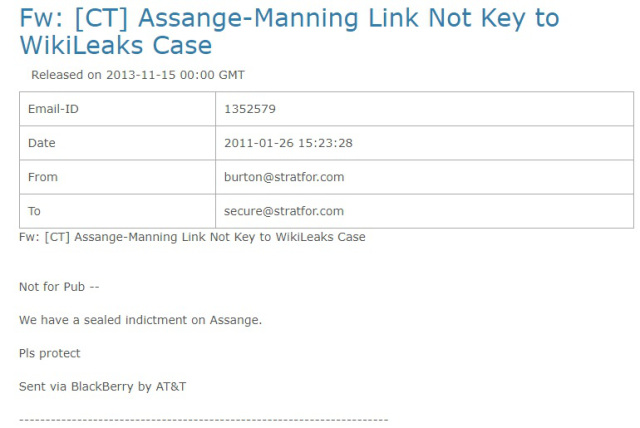This screenshot has height=428, width=640.
Task: Click the "Not for Pub --" line
Action: coord(59,287)
